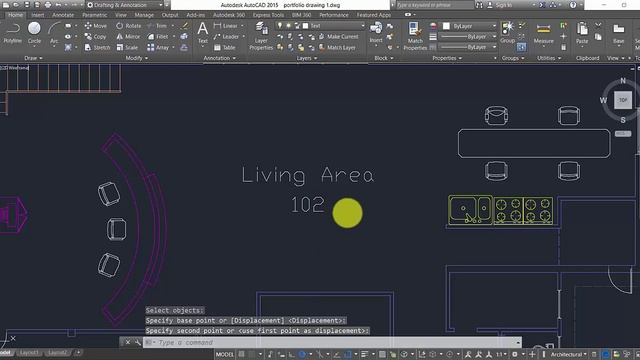Click the Array tool
The height and width of the screenshot is (360, 640).
(x=158, y=48)
